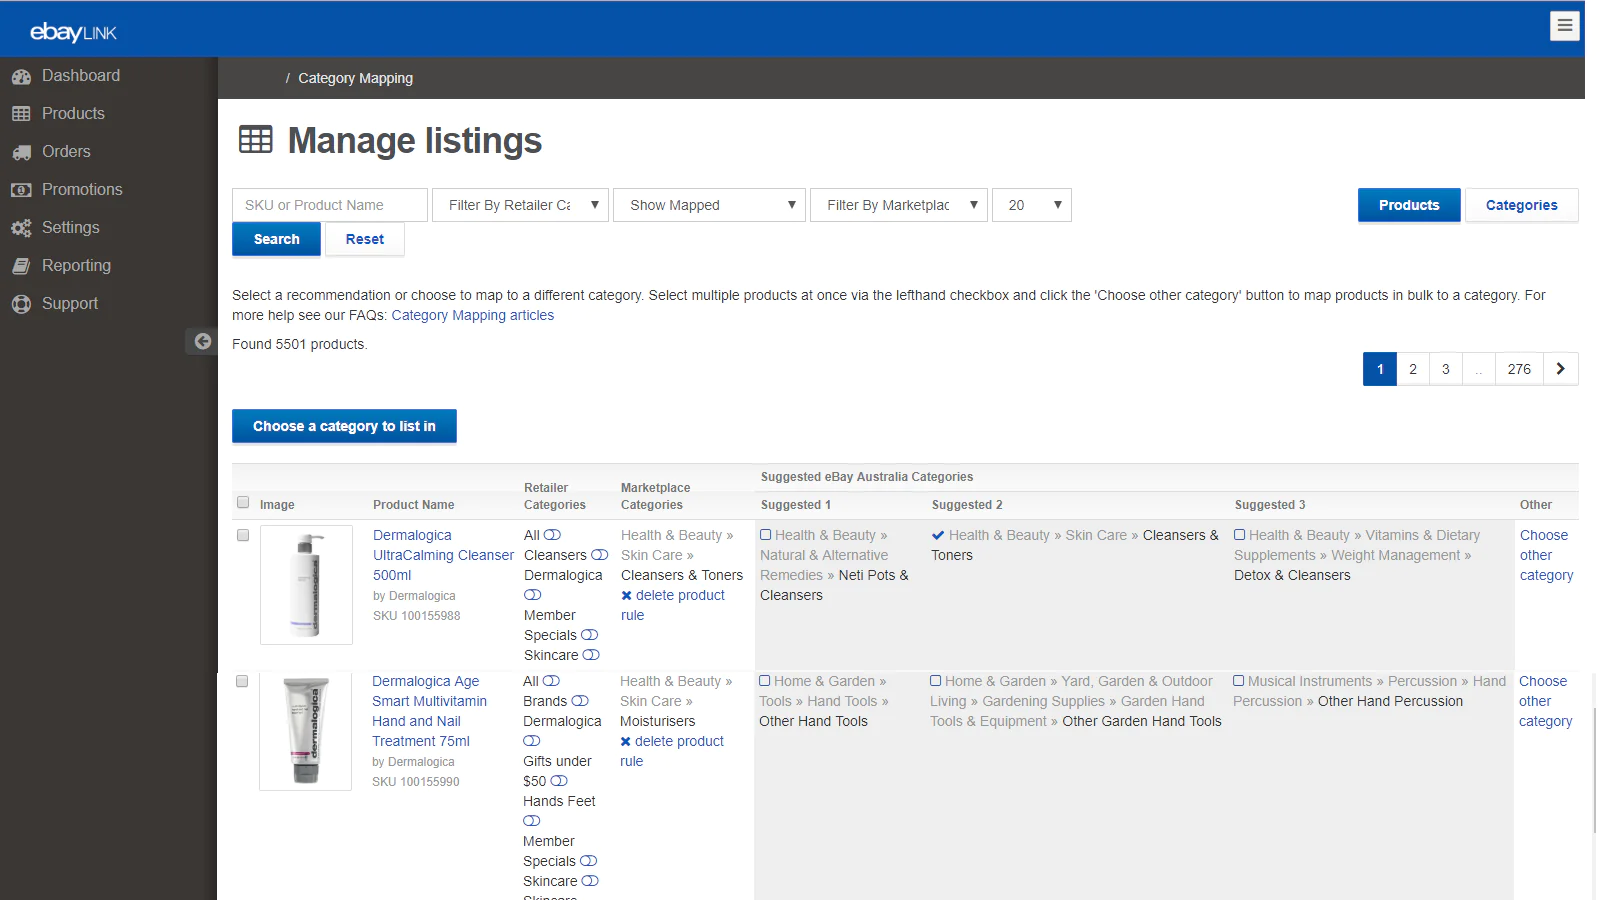Open the Filter By Marketplace dropdown

(x=899, y=205)
